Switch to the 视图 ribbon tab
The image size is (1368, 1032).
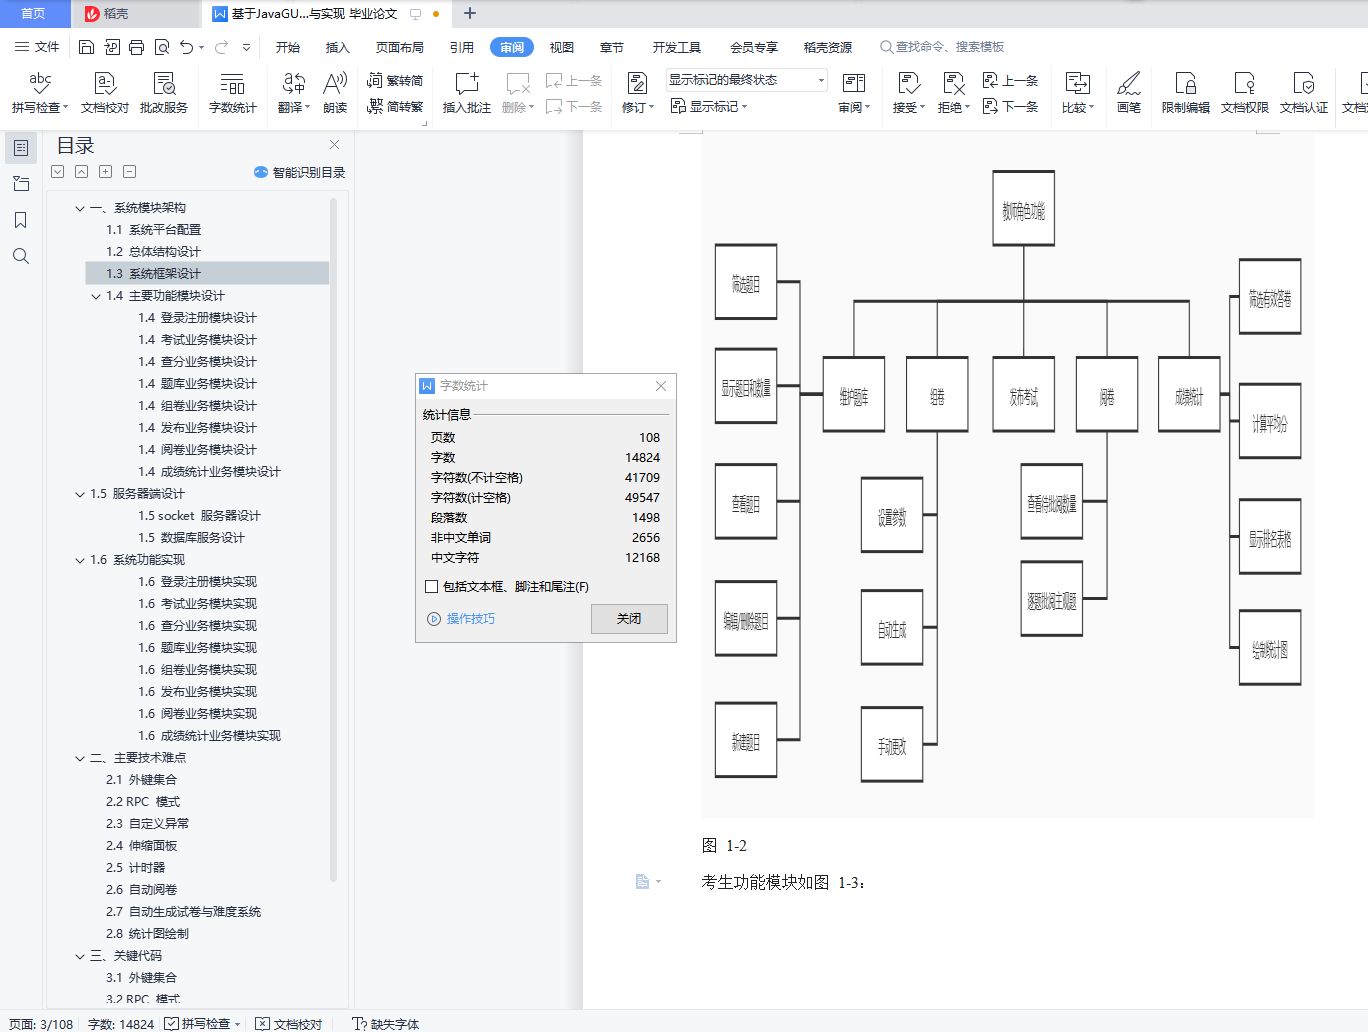562,47
